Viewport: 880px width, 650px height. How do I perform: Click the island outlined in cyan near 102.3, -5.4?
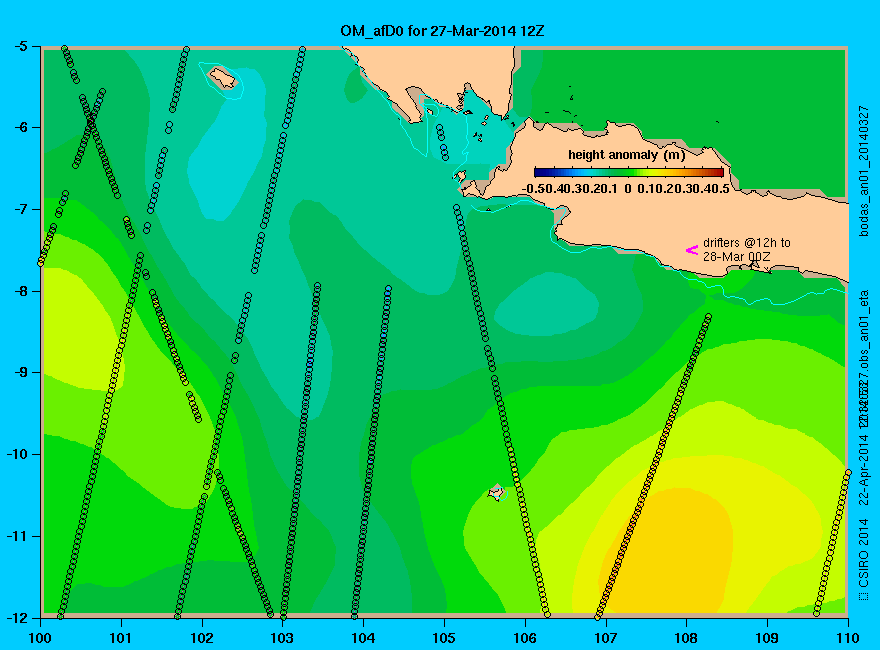[x=223, y=77]
